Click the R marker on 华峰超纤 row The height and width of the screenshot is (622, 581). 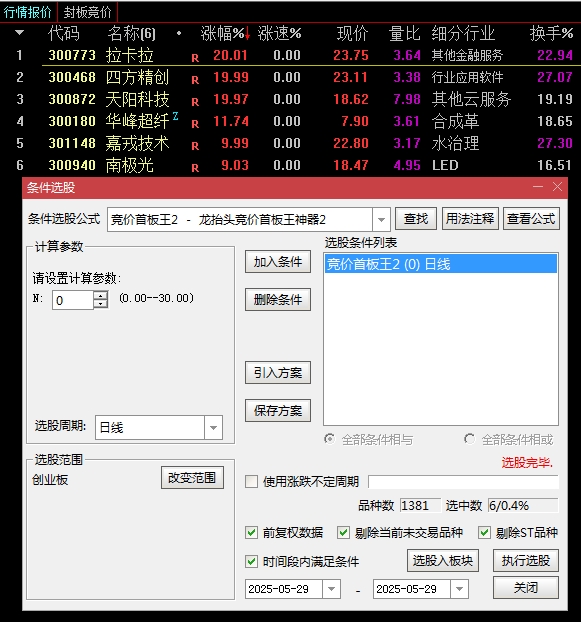[195, 124]
